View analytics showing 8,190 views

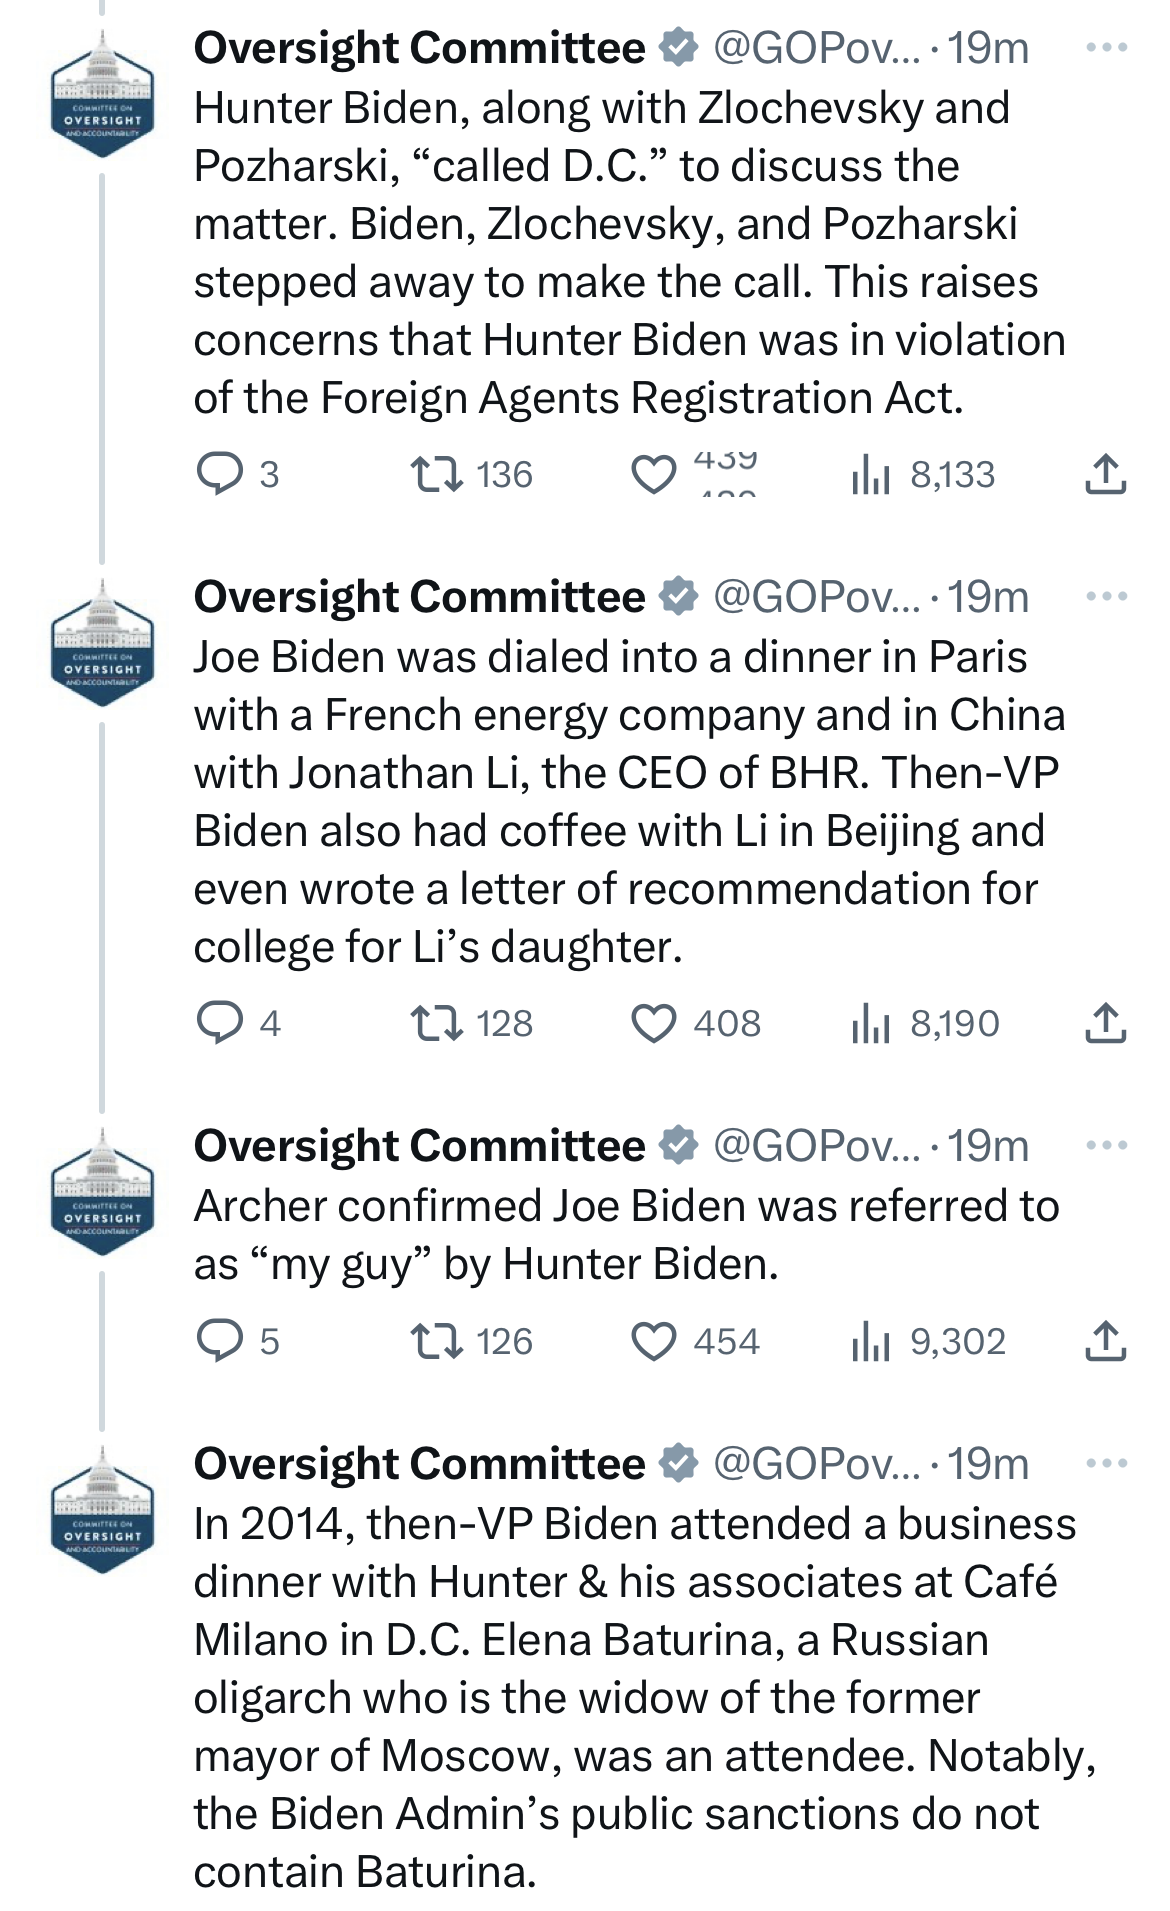pyautogui.click(x=925, y=1023)
